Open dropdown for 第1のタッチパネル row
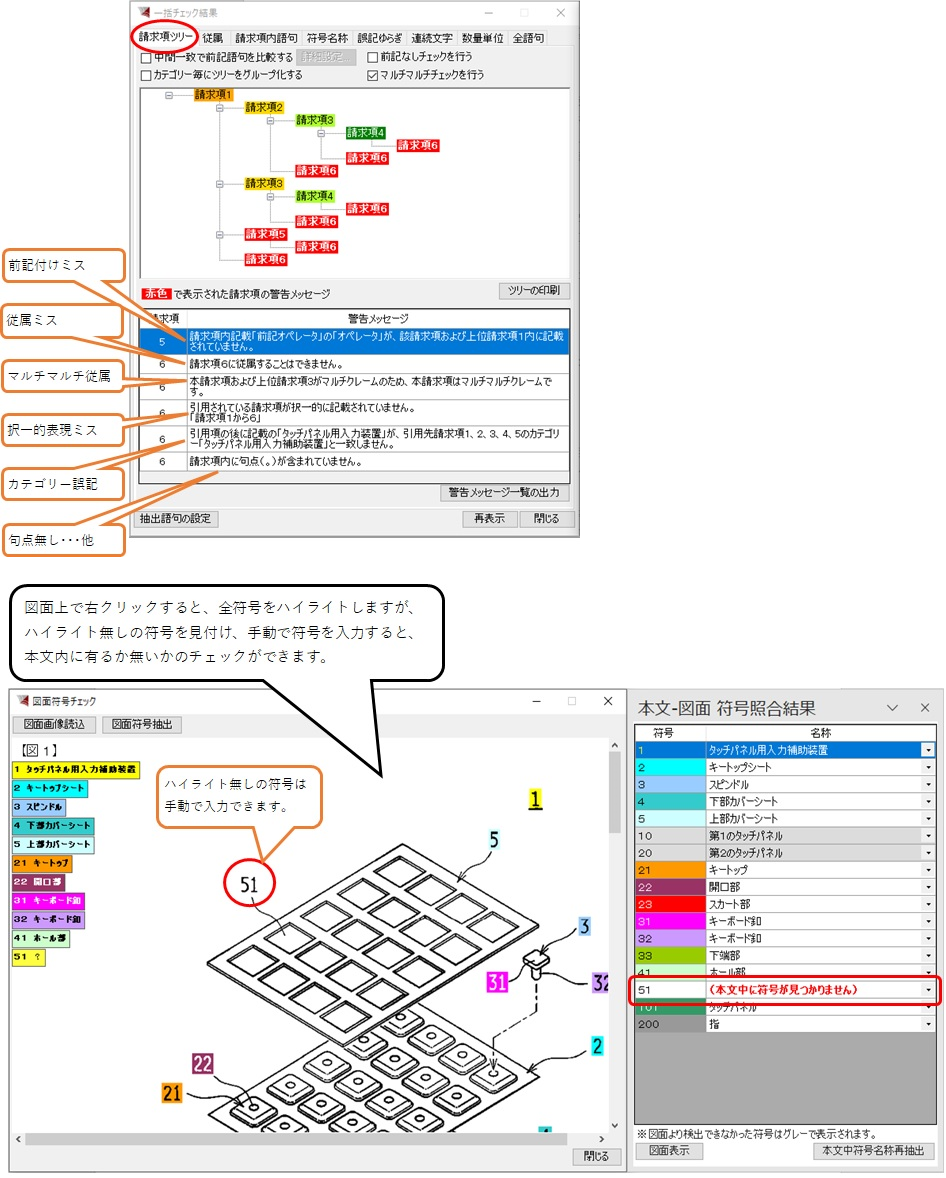Image resolution: width=946 pixels, height=1178 pixels. (929, 835)
